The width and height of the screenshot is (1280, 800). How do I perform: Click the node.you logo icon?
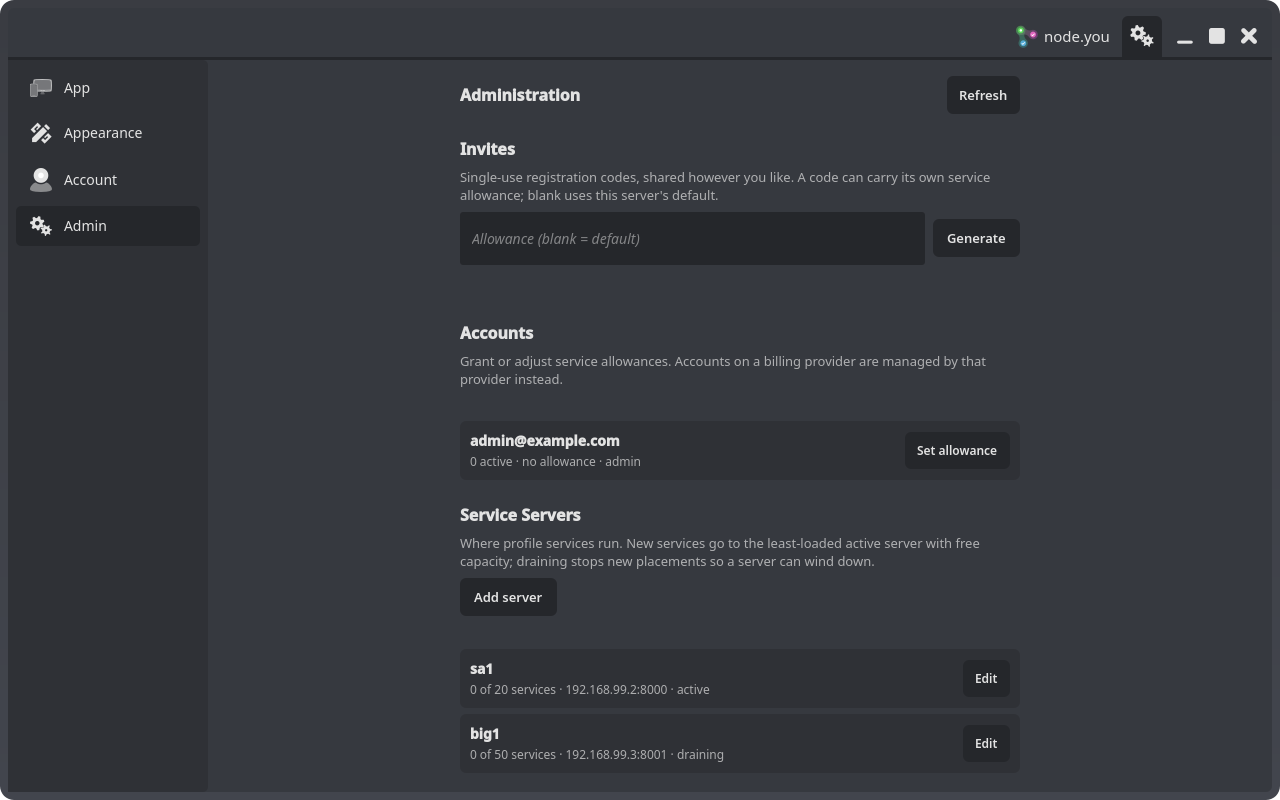tap(1026, 37)
